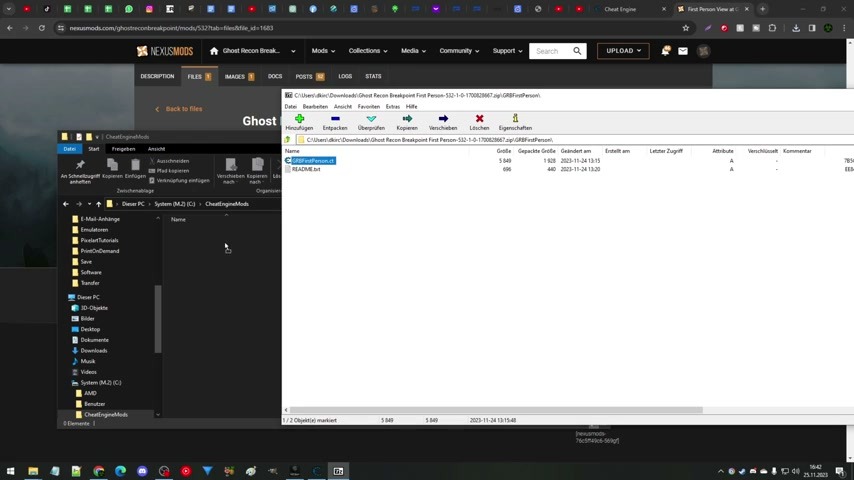Click the Nexus Mods search field

pos(550,51)
